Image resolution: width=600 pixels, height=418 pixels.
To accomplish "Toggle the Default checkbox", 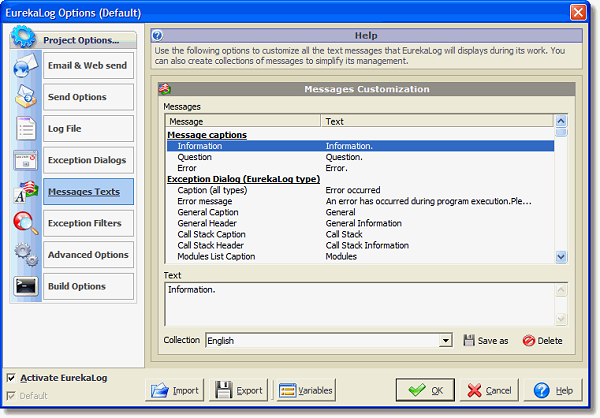I will [11, 396].
